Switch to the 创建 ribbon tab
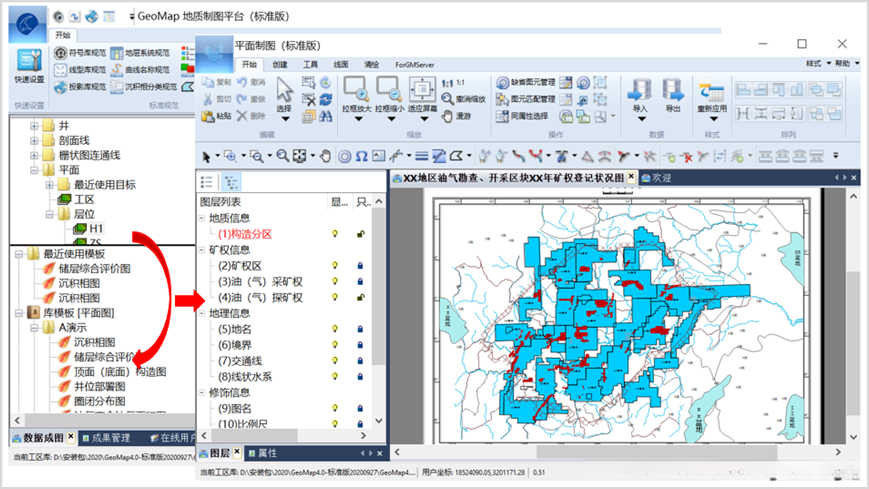The image size is (869, 489). [280, 64]
